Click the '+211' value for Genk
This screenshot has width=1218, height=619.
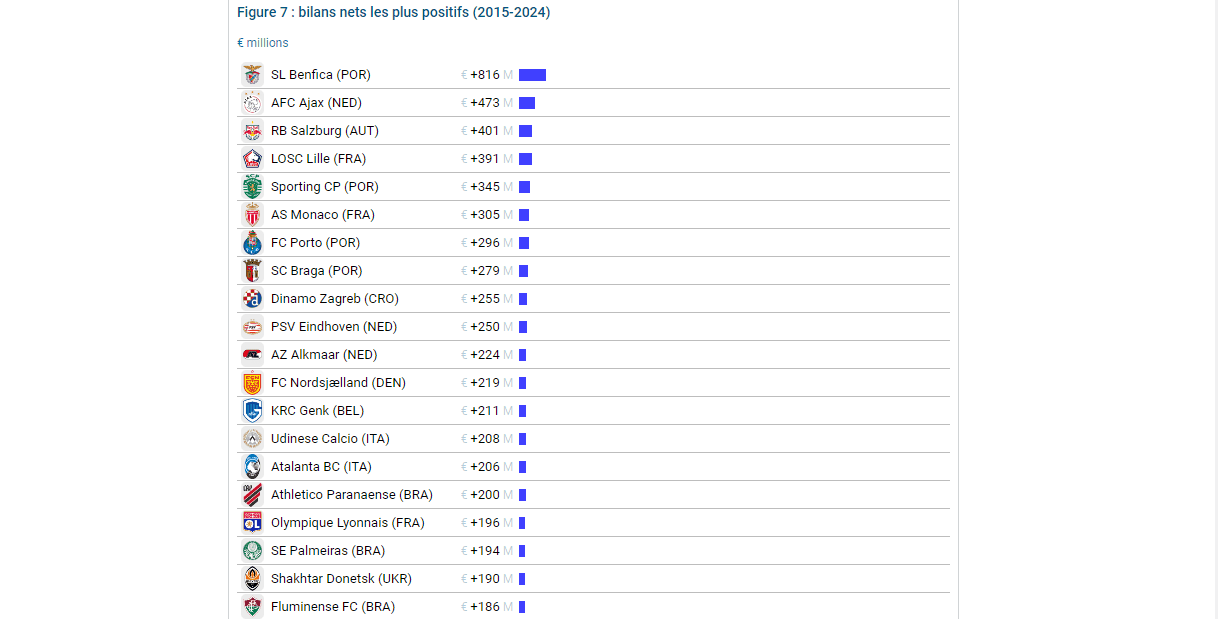pos(485,411)
